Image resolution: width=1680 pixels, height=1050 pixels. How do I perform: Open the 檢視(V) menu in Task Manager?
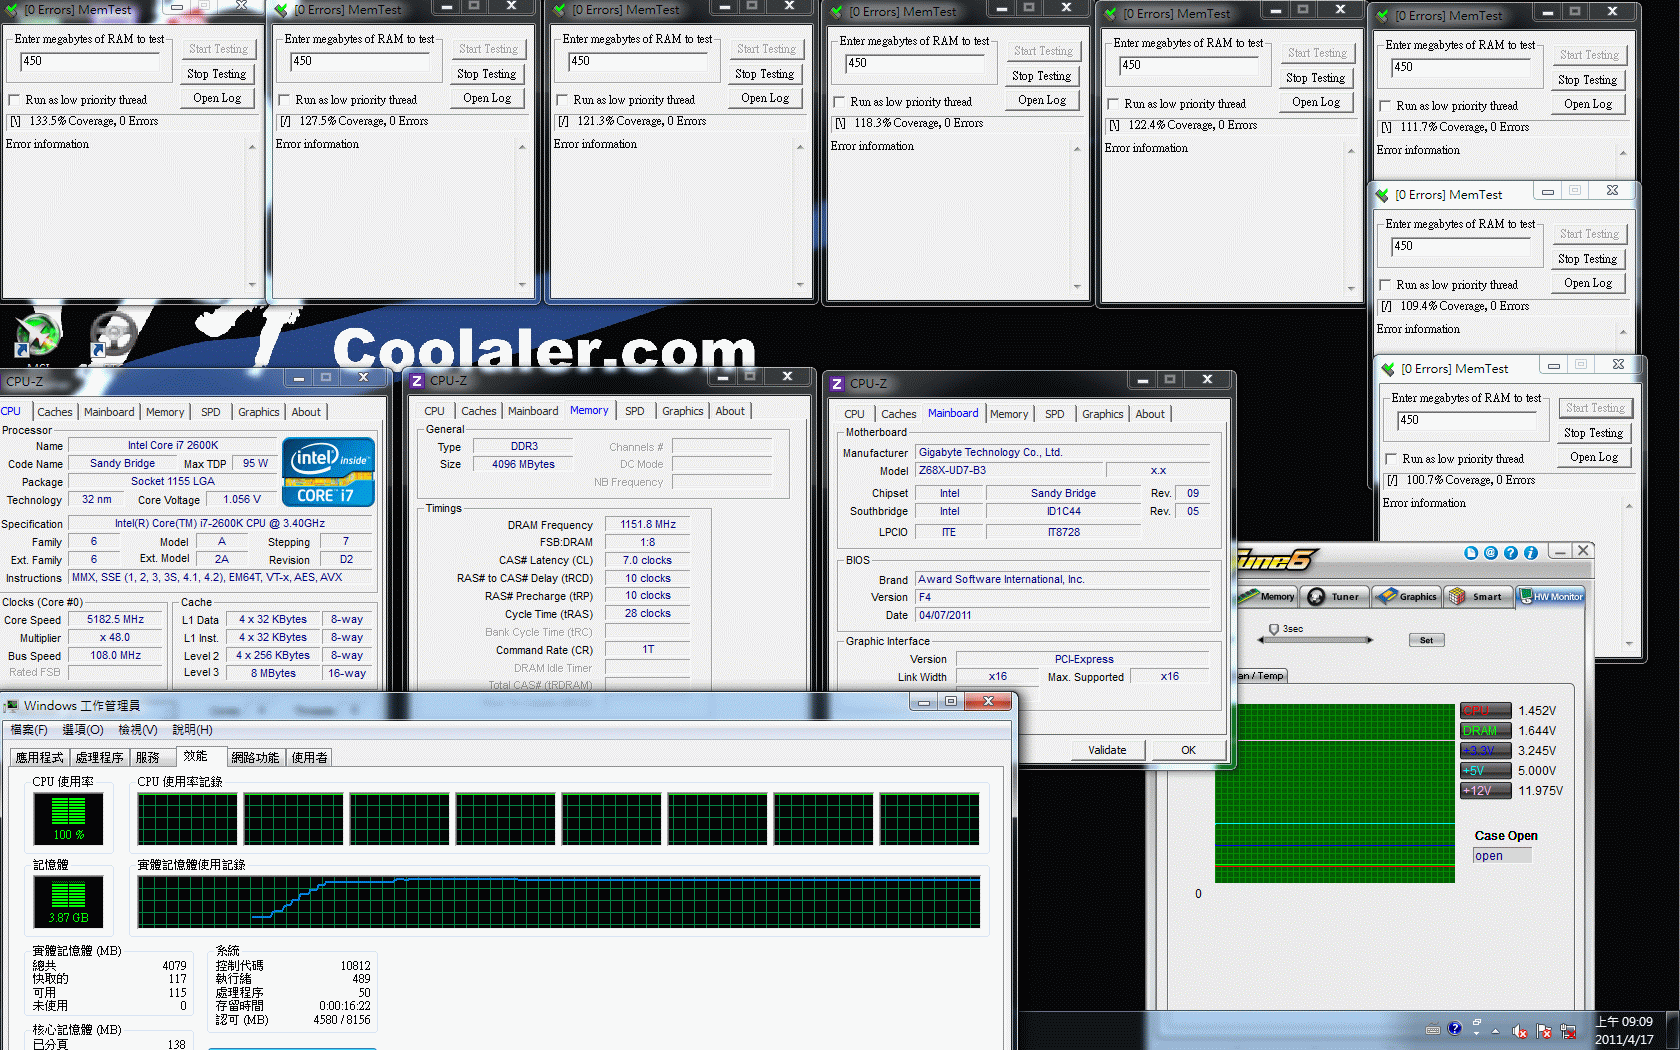137,730
